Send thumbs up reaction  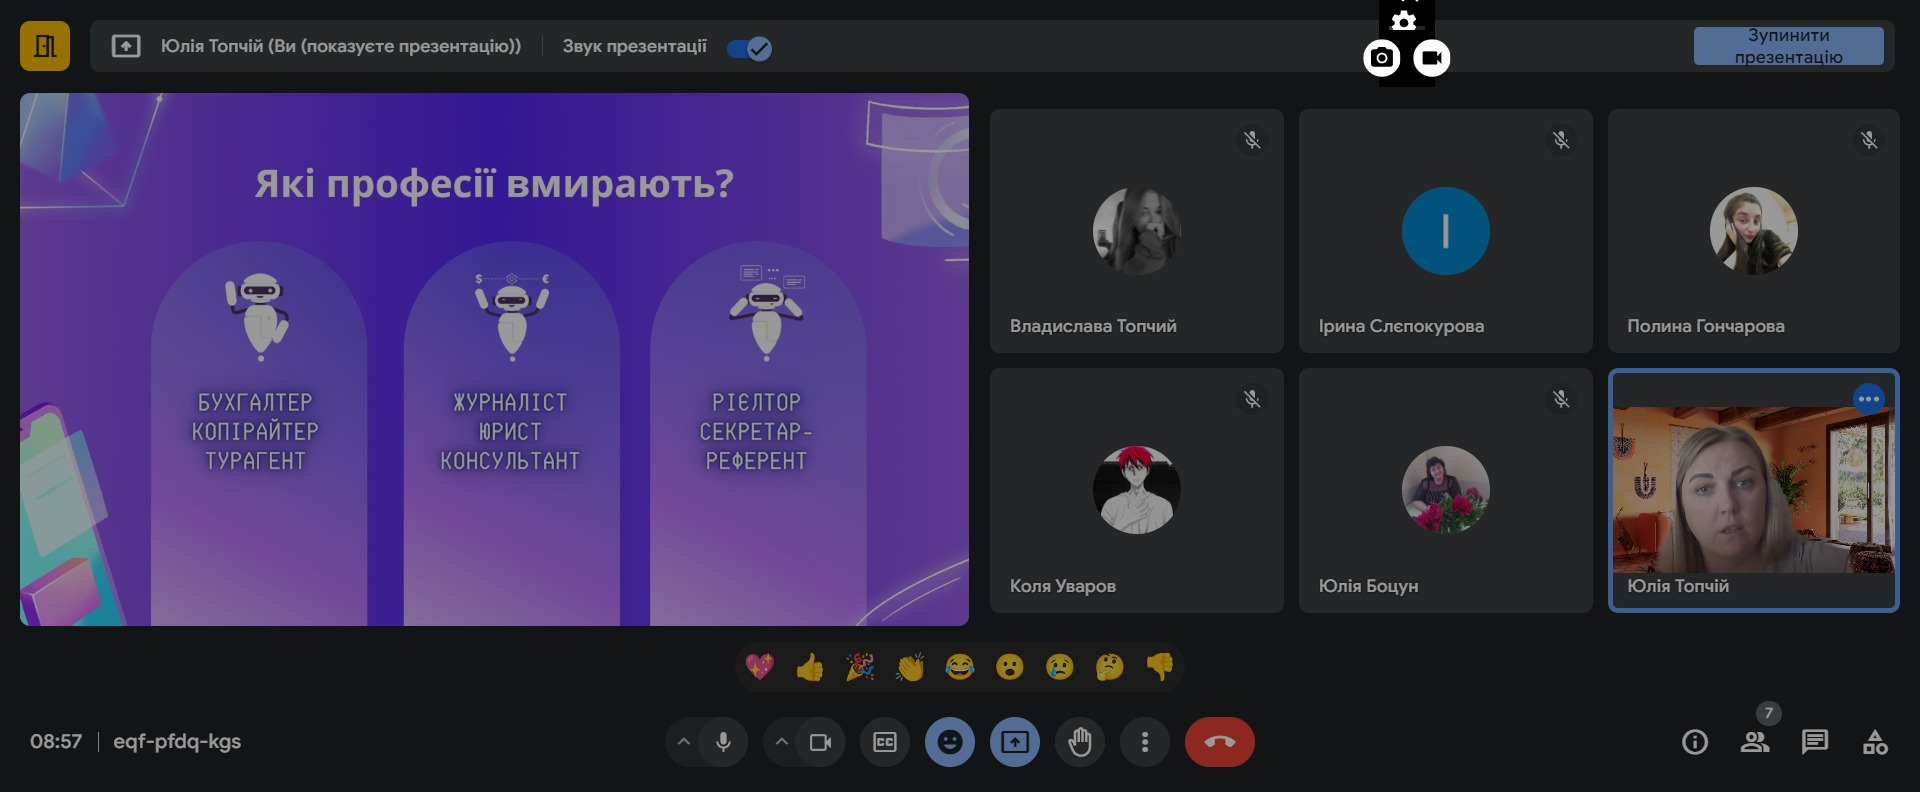[810, 667]
